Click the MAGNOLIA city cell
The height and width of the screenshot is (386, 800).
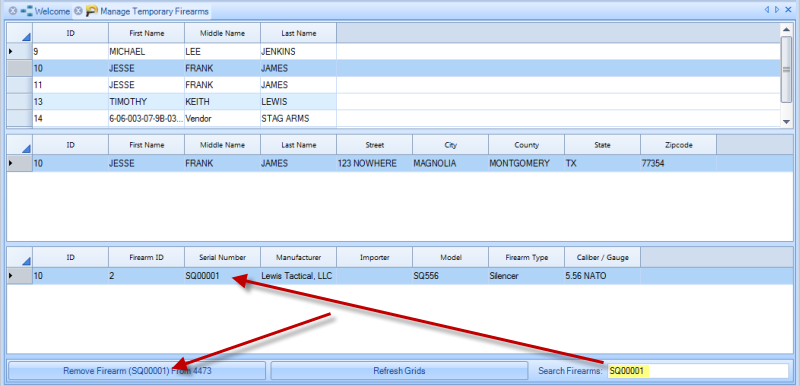451,164
